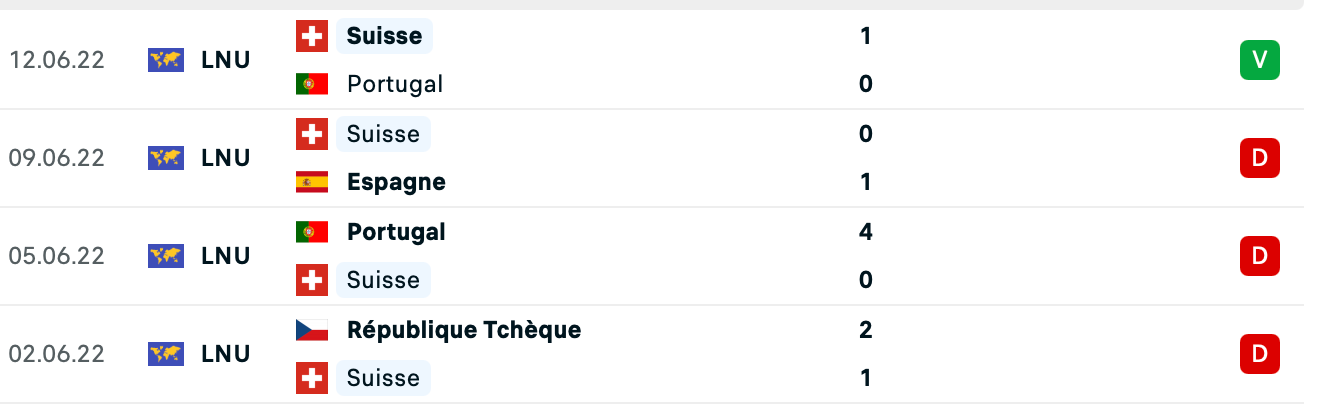Click the Spain flag next to Espagne
This screenshot has height=404, width=1324.
coord(312,182)
